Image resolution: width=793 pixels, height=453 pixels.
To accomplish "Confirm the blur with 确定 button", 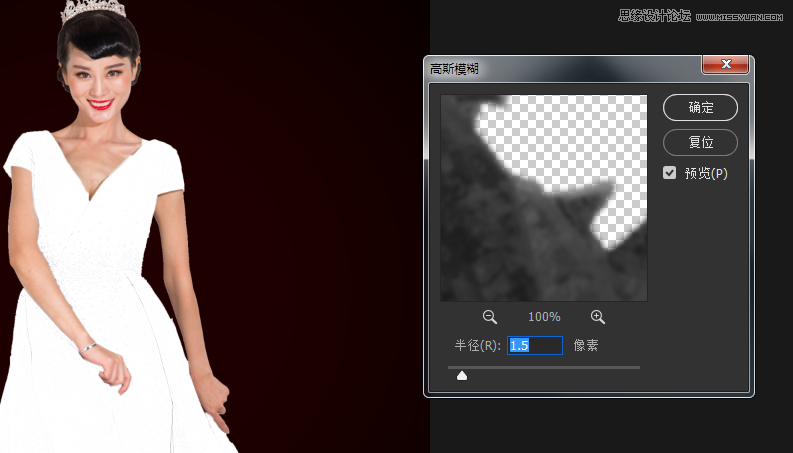I will coord(700,107).
